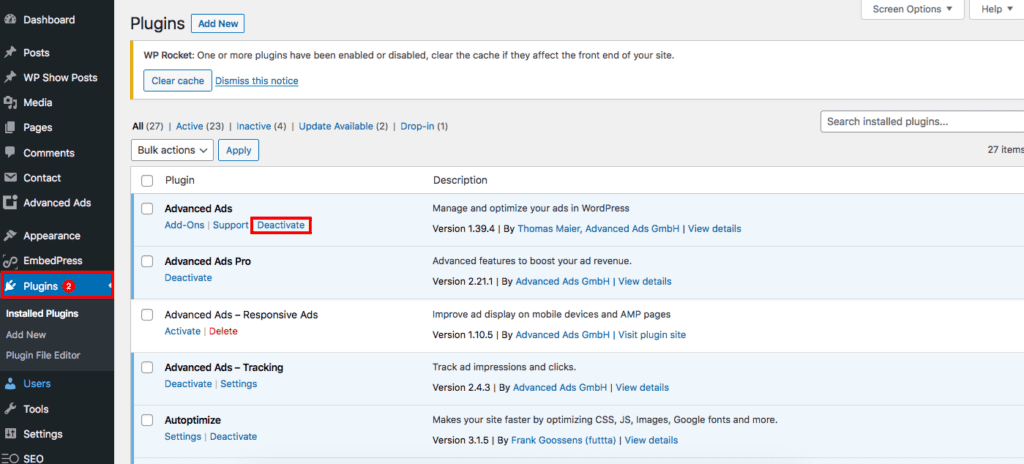Image resolution: width=1024 pixels, height=464 pixels.
Task: Check the Advanced Ads Pro checkbox
Action: (x=147, y=261)
